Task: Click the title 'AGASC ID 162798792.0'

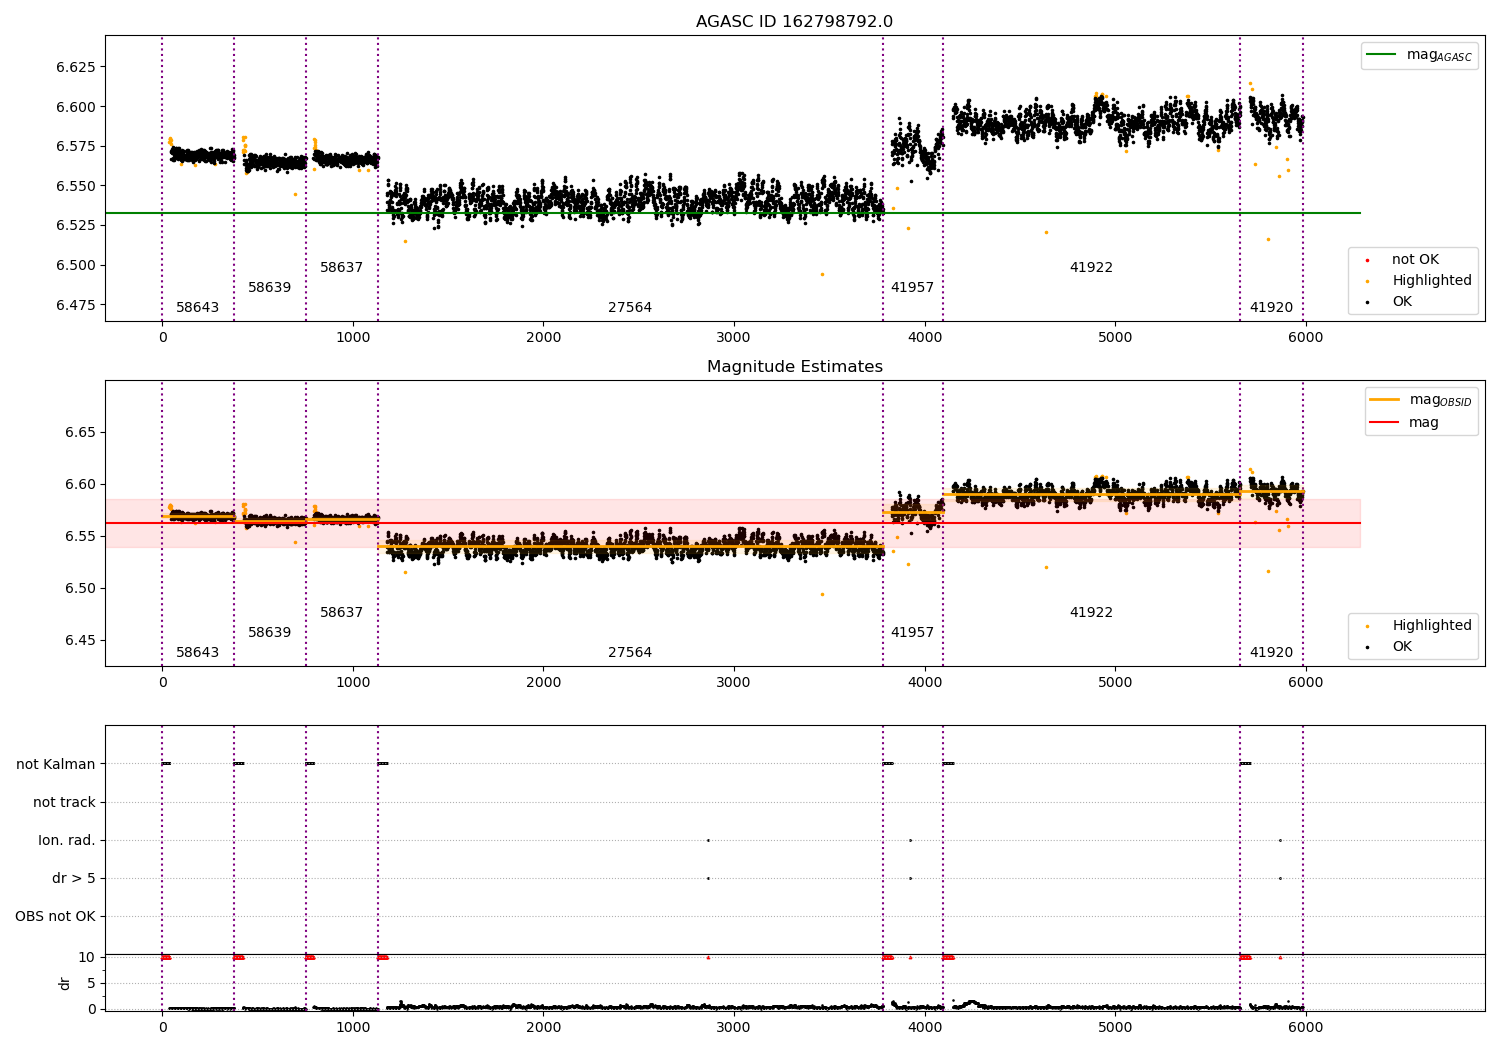Action: (794, 22)
